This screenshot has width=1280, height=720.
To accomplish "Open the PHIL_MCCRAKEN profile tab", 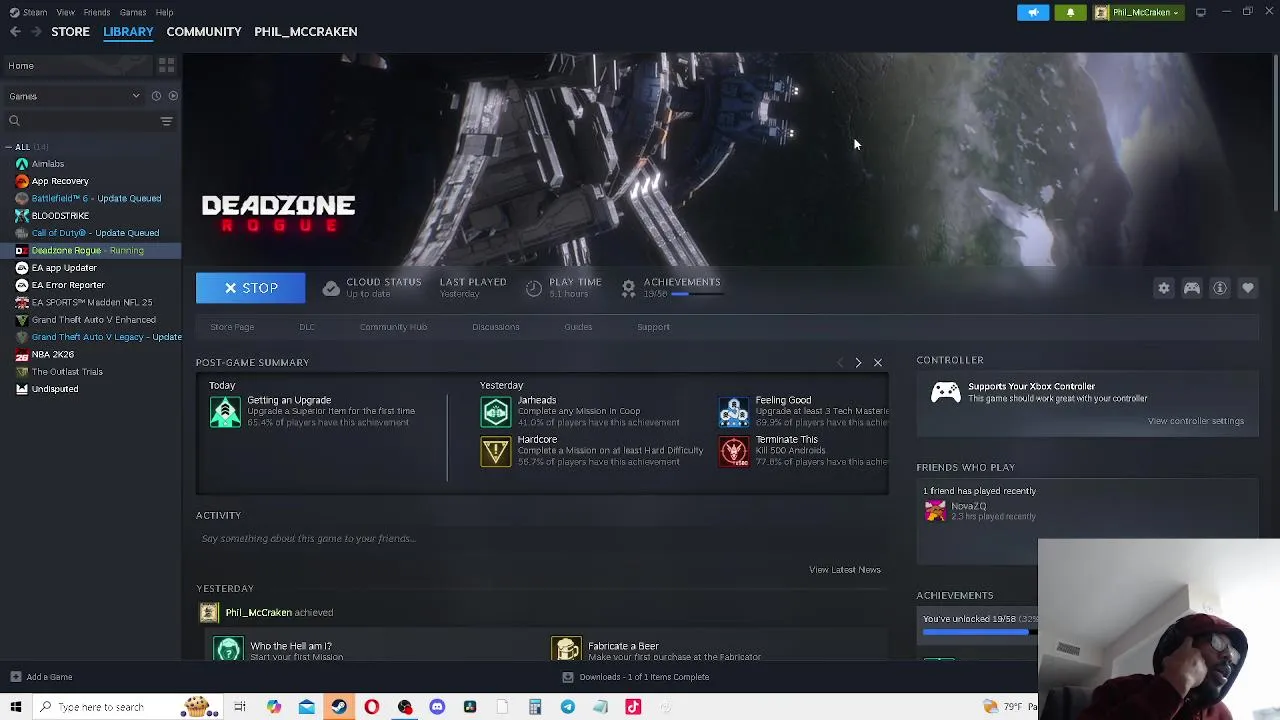I will click(x=305, y=31).
